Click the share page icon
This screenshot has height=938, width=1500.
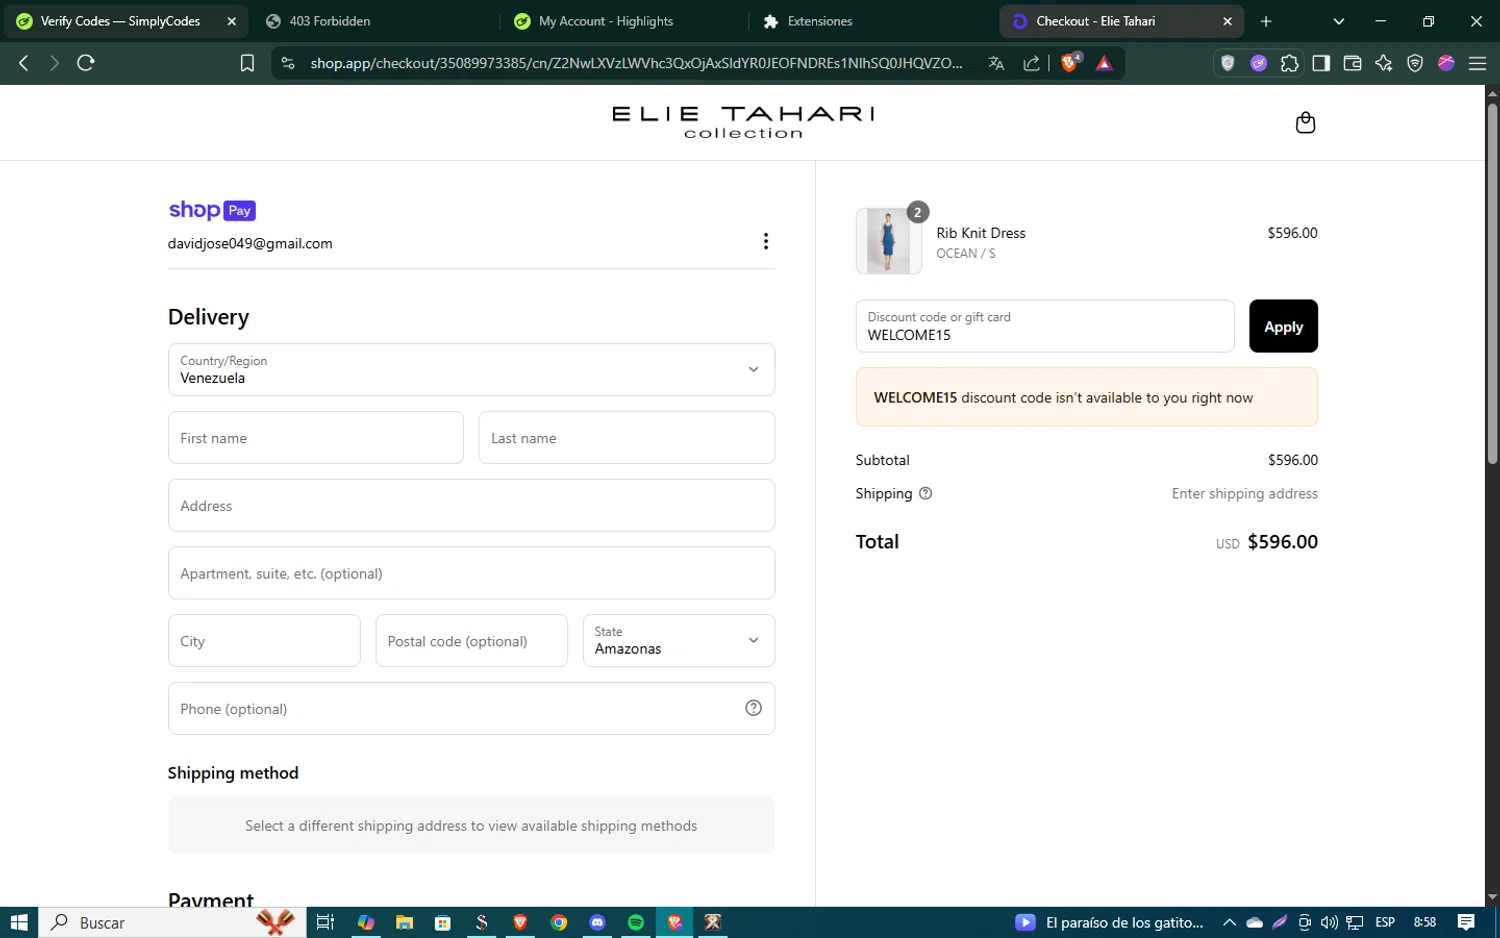(1031, 63)
